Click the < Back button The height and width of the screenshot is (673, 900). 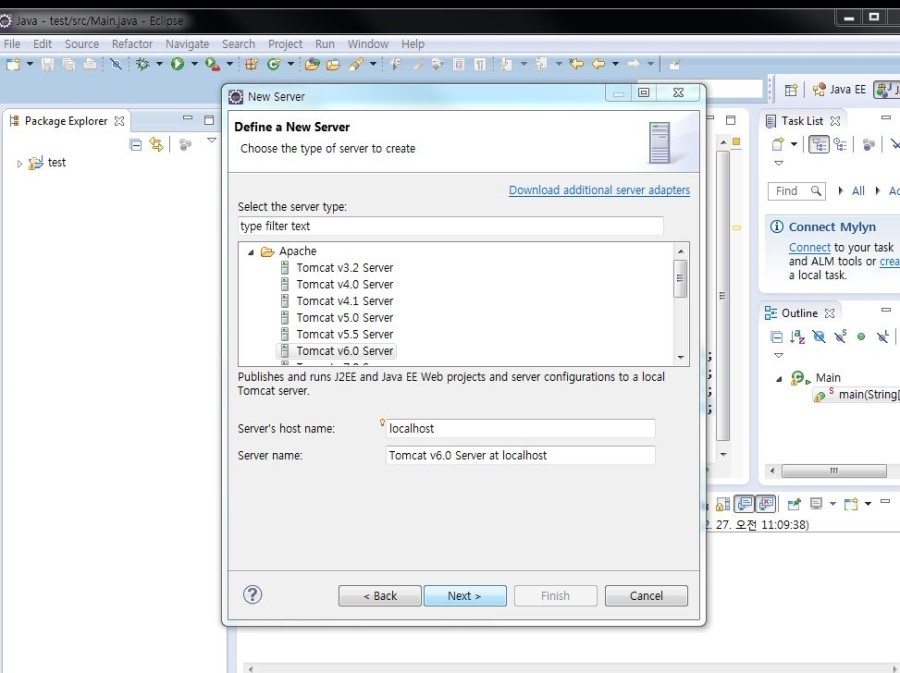[380, 596]
